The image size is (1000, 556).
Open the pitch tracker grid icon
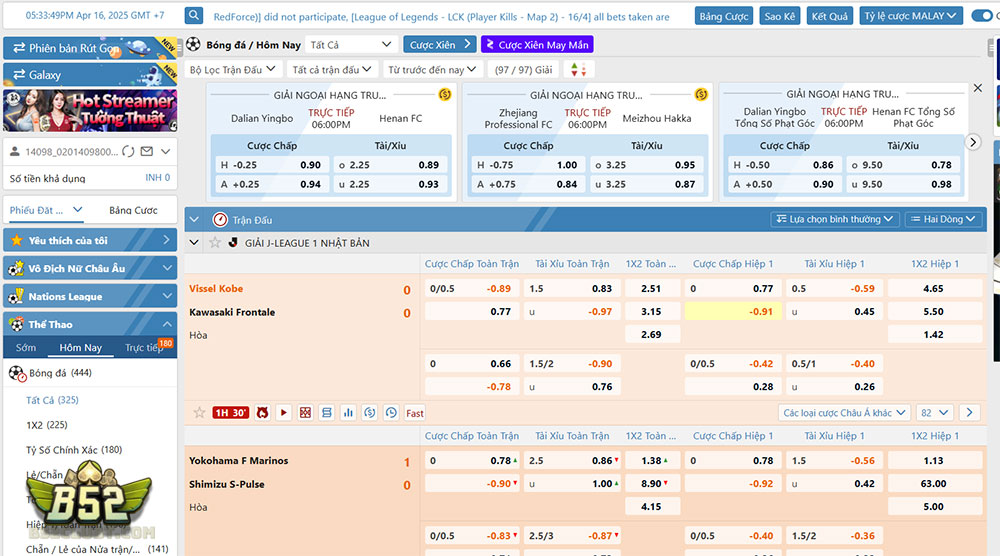tap(305, 413)
